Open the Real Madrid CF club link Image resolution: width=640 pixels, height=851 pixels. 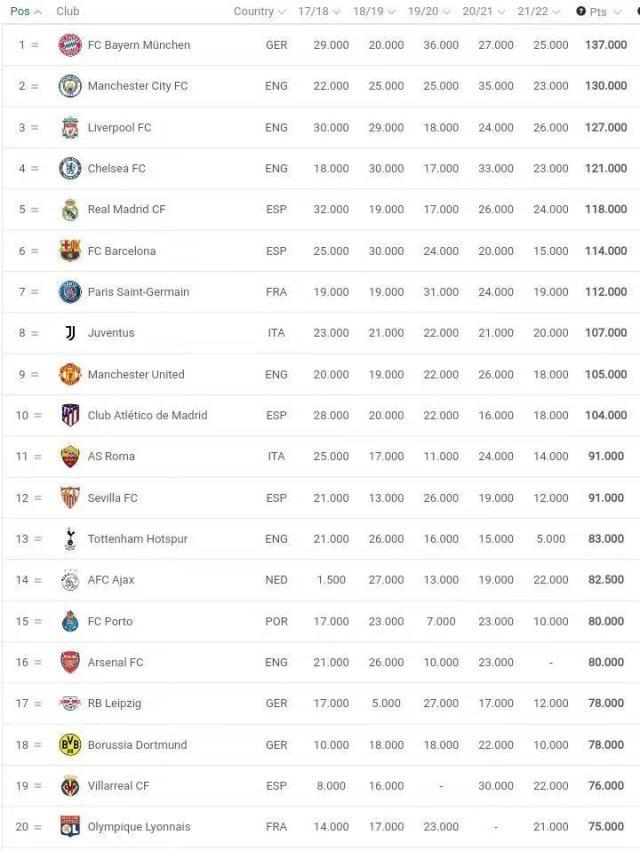coord(126,209)
